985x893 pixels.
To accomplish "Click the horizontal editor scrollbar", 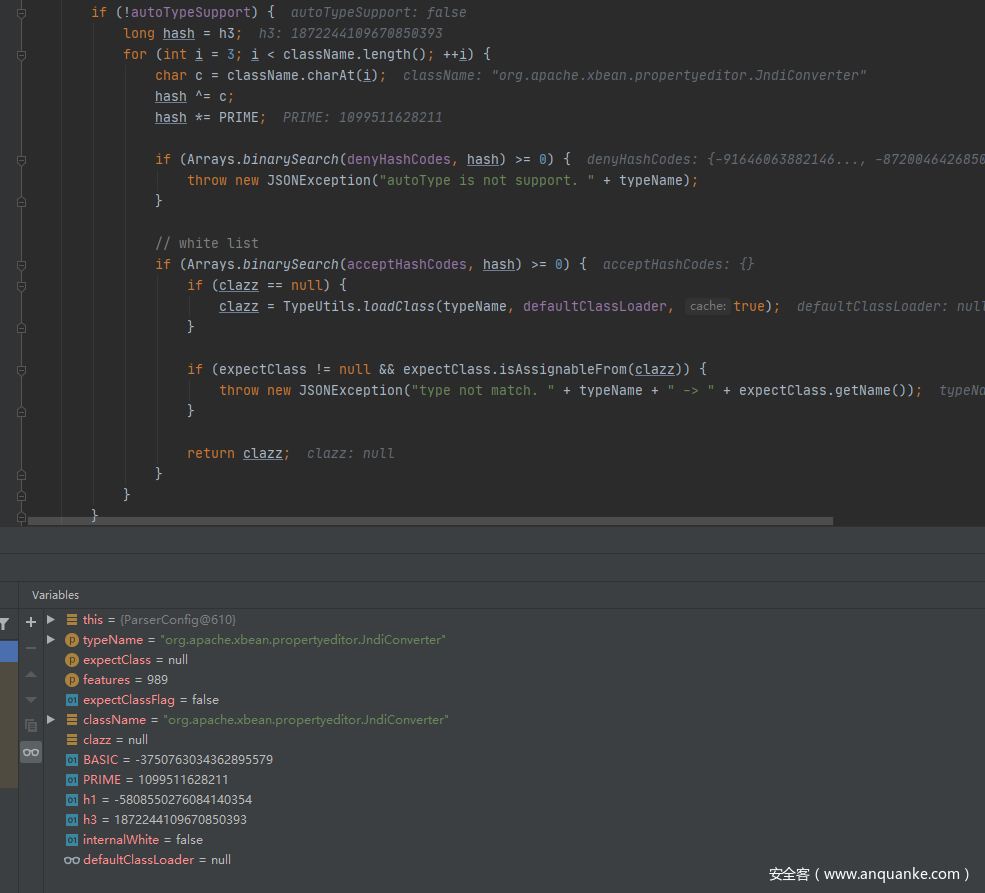I will 430,521.
